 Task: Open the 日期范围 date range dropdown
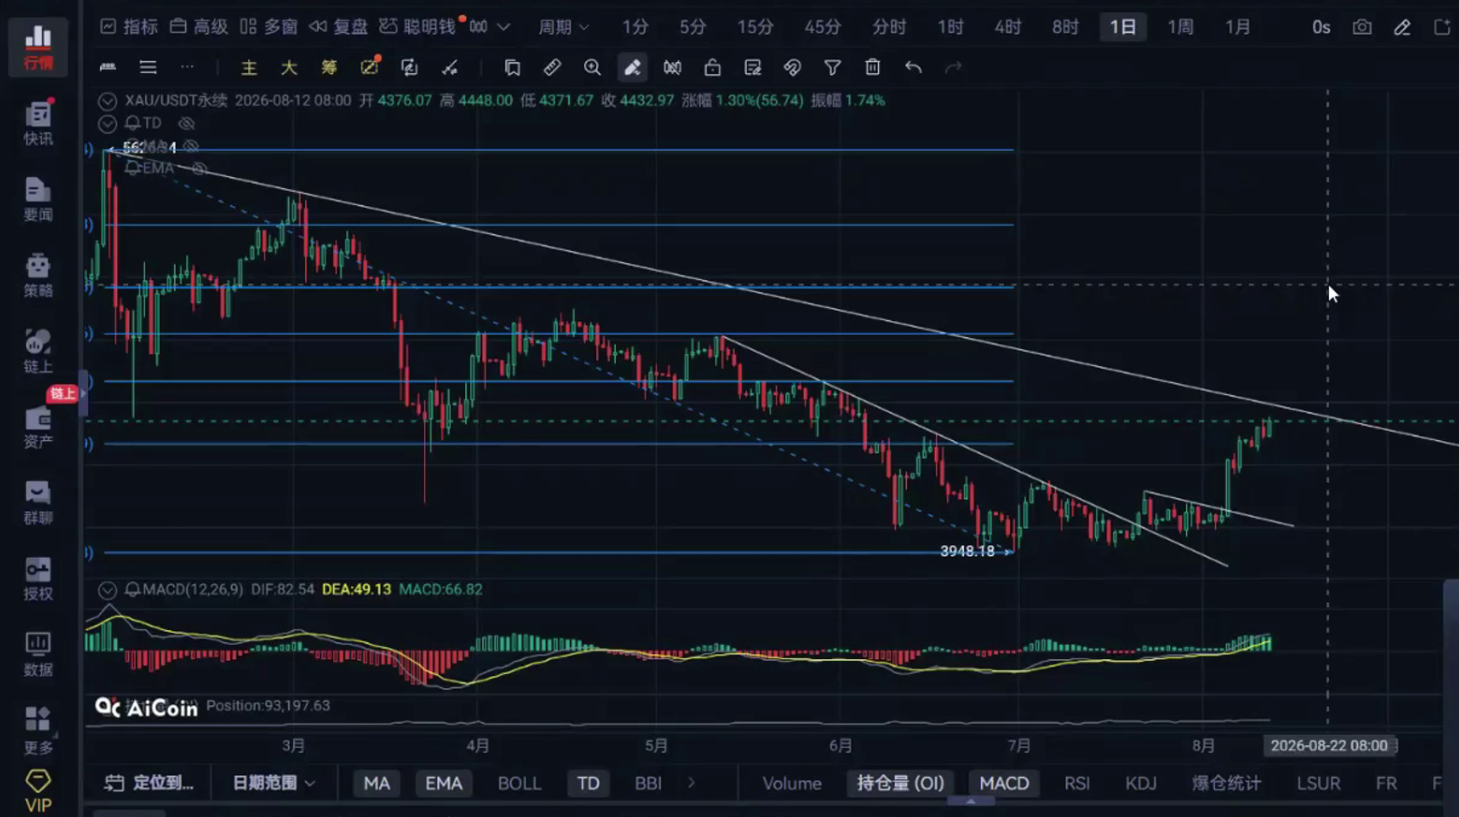pyautogui.click(x=274, y=783)
